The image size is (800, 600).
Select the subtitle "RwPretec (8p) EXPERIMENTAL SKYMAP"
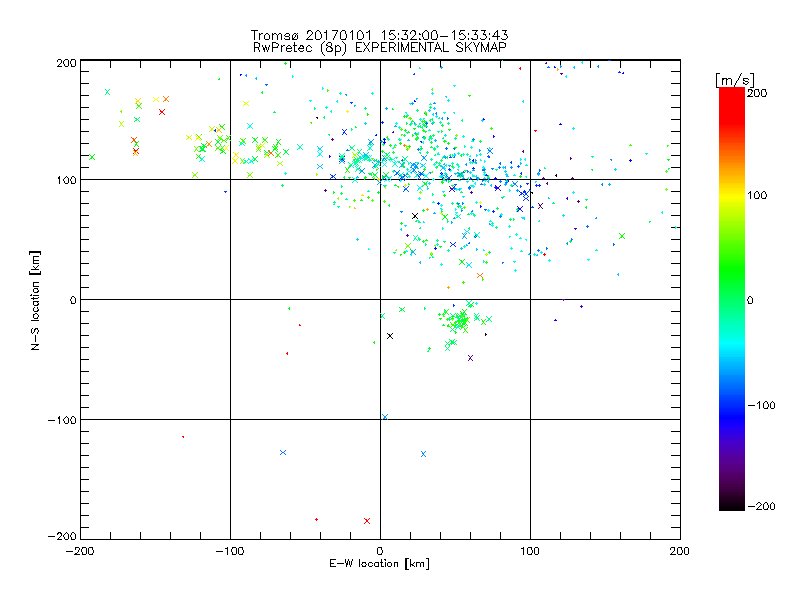[380, 48]
